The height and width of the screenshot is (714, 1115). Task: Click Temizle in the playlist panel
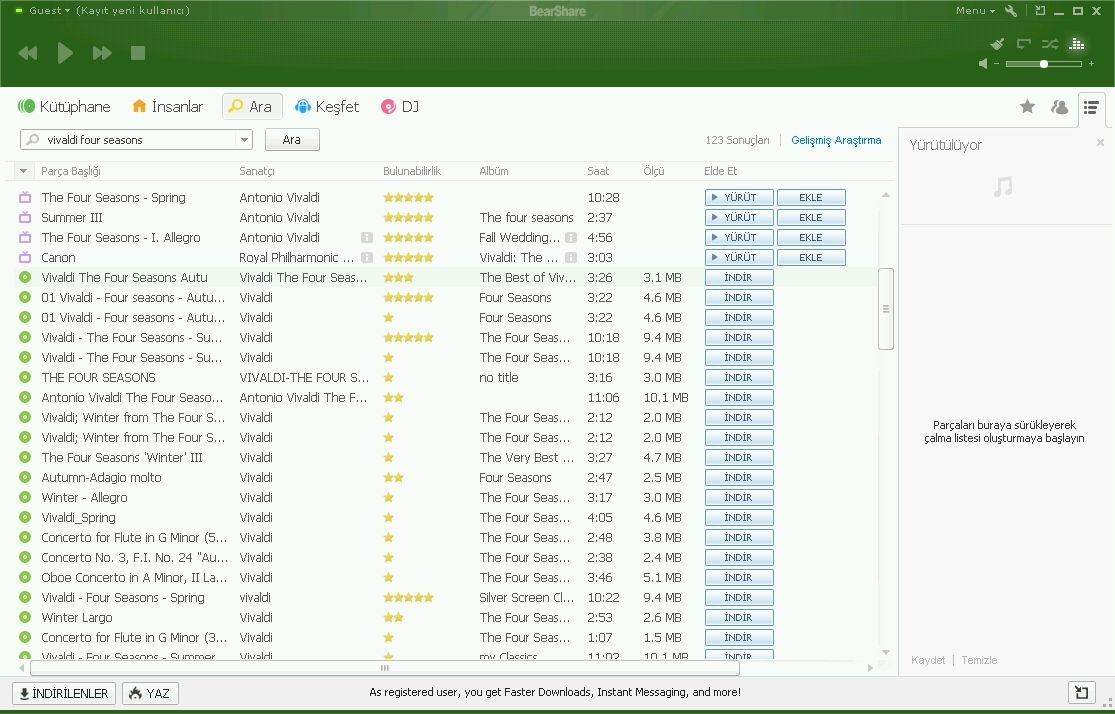[x=979, y=661]
